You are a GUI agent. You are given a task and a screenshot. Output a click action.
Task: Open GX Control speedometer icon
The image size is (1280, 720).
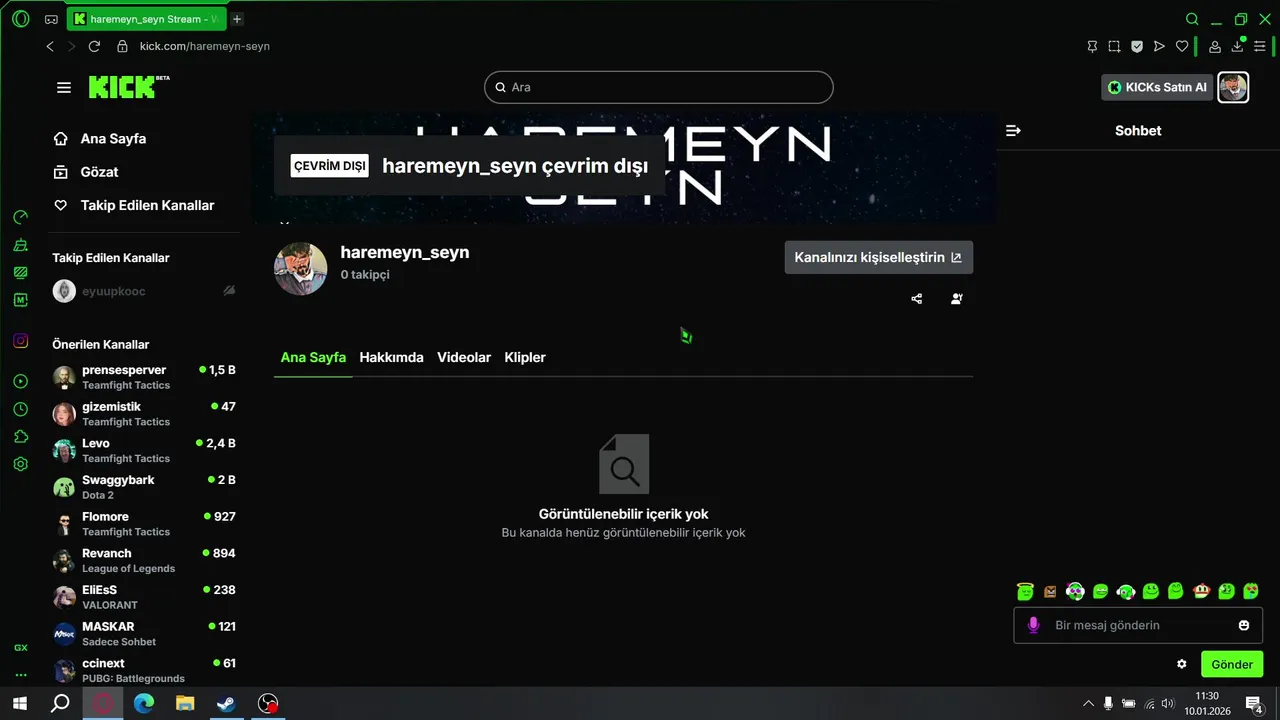pyautogui.click(x=20, y=217)
